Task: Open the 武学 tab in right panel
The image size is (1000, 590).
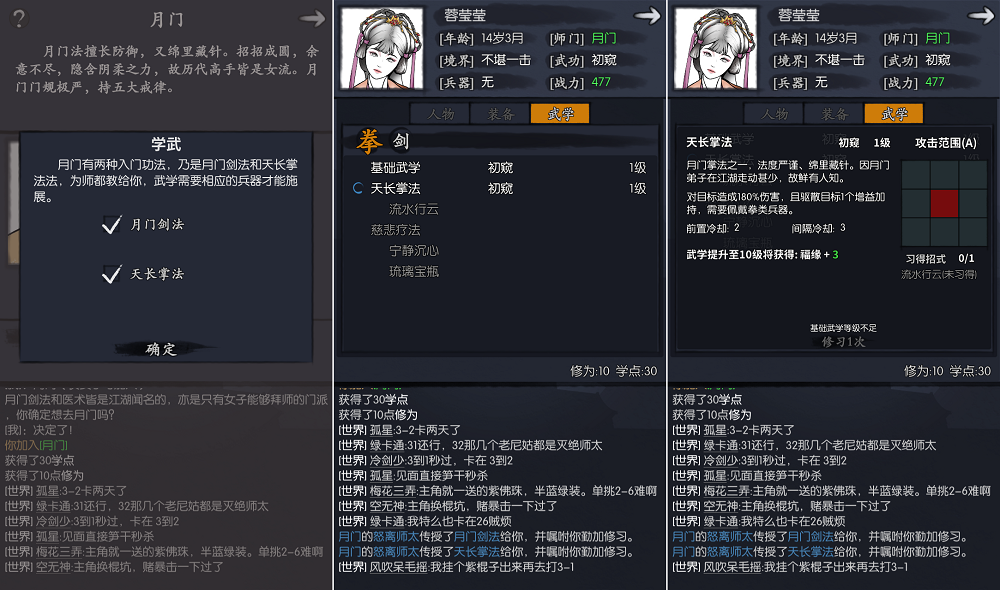Action: point(893,114)
